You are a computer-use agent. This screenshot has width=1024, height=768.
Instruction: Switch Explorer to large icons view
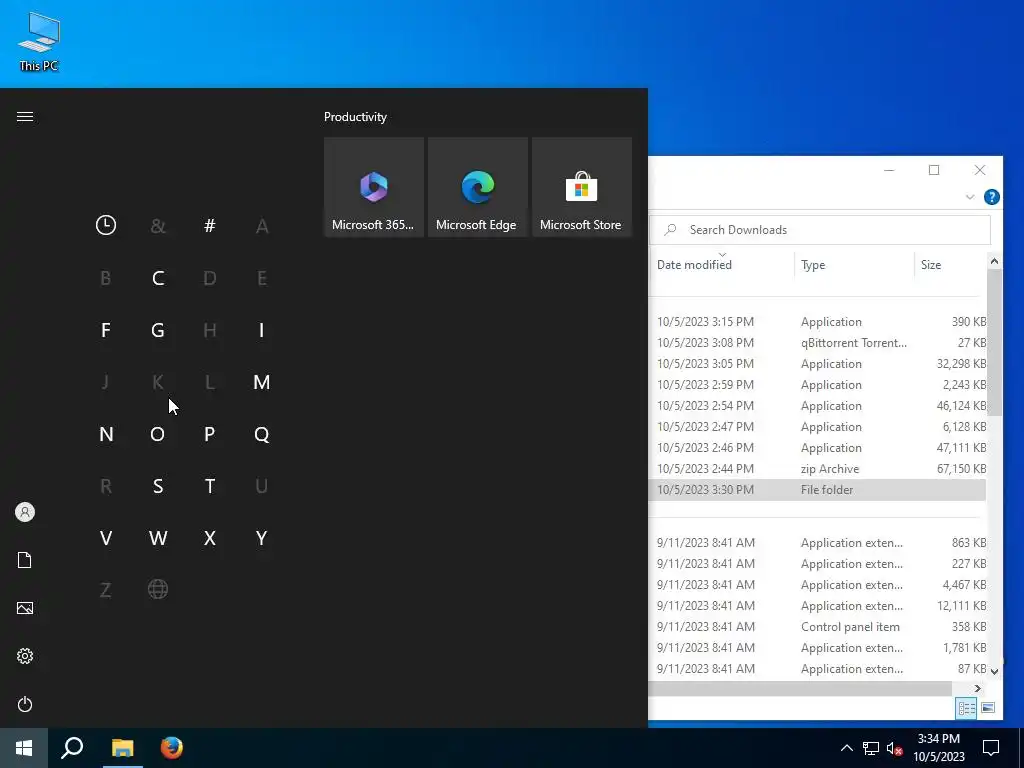coord(987,708)
